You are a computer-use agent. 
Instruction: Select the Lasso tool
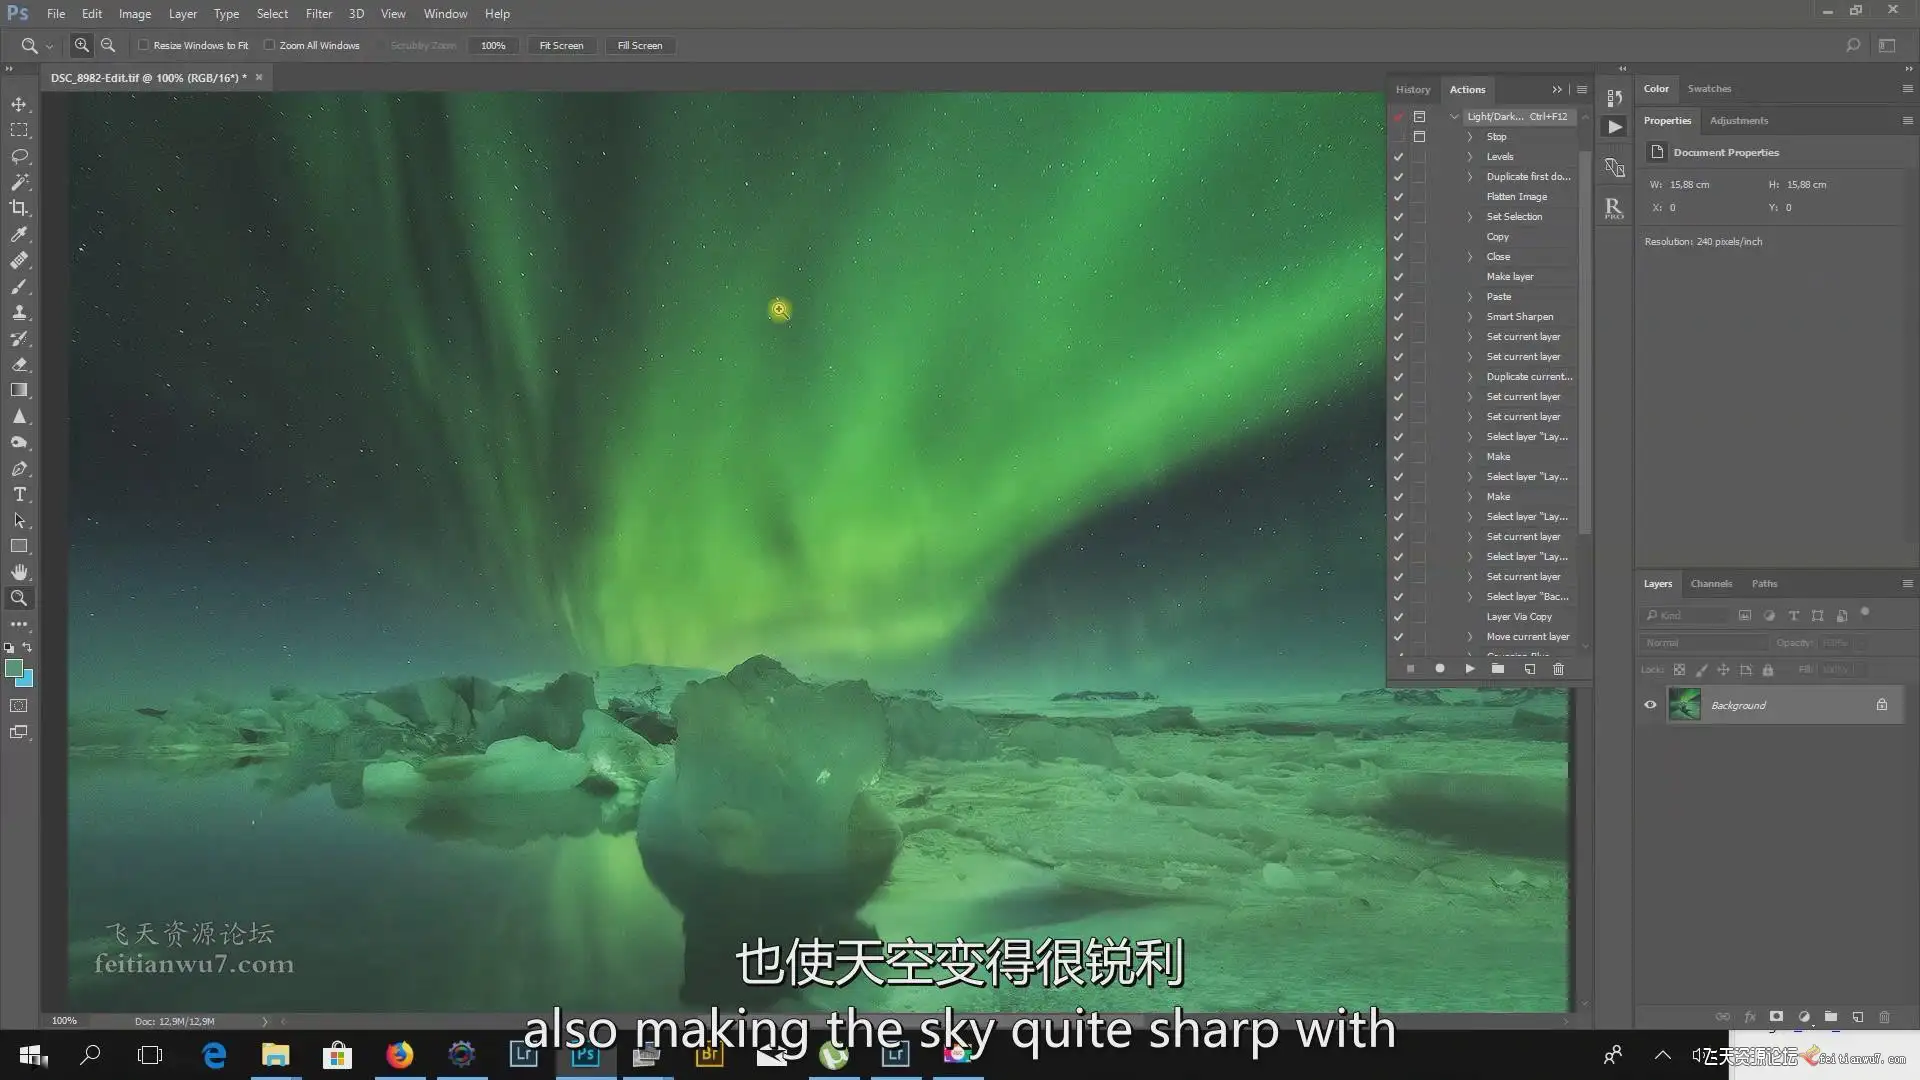(x=19, y=156)
